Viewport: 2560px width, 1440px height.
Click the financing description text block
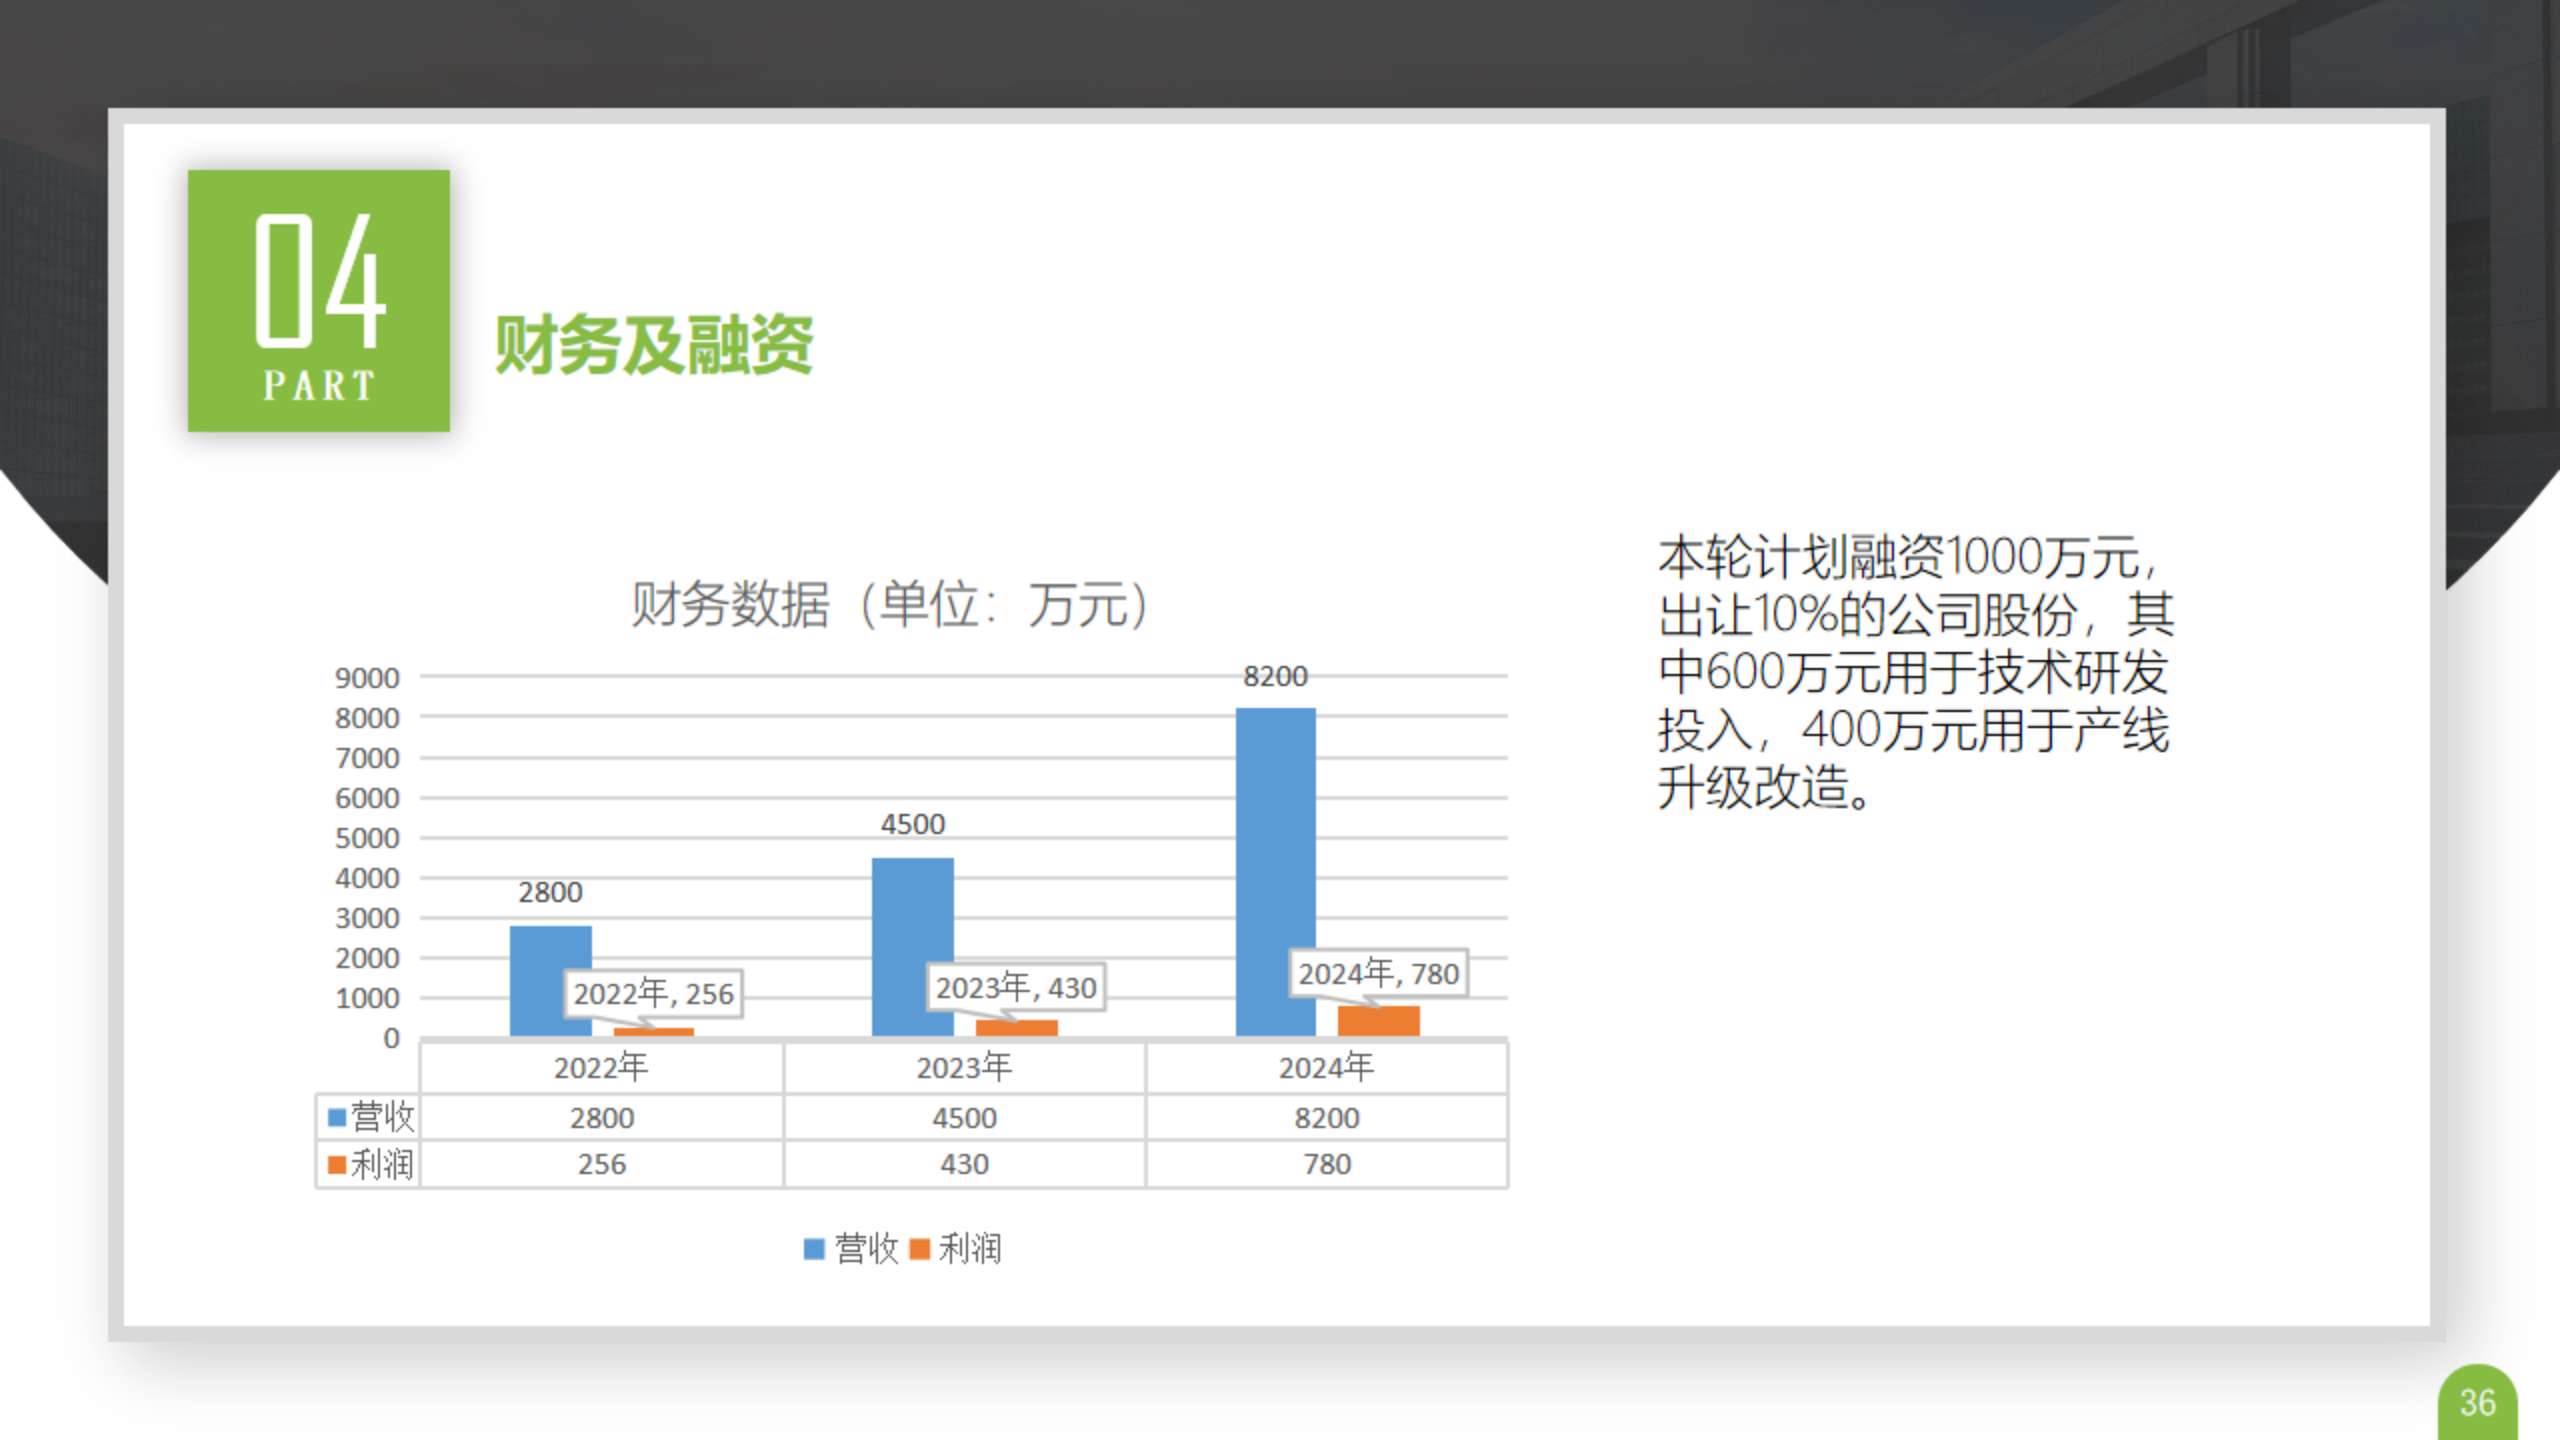click(x=1914, y=671)
